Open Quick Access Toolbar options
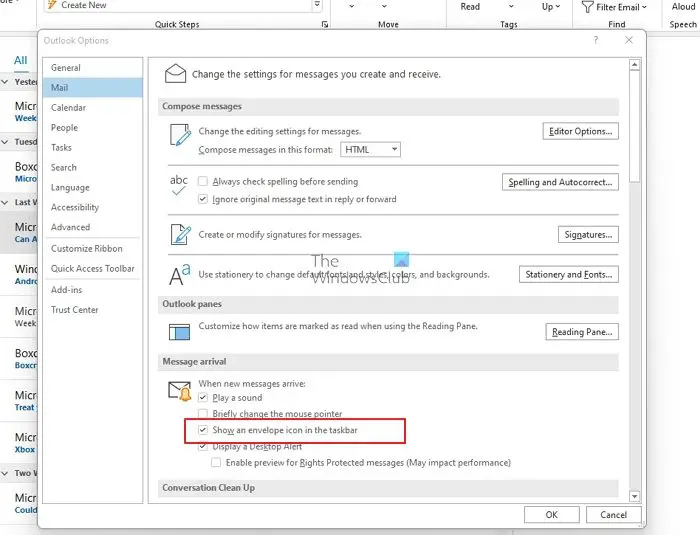This screenshot has height=535, width=700. [x=93, y=268]
